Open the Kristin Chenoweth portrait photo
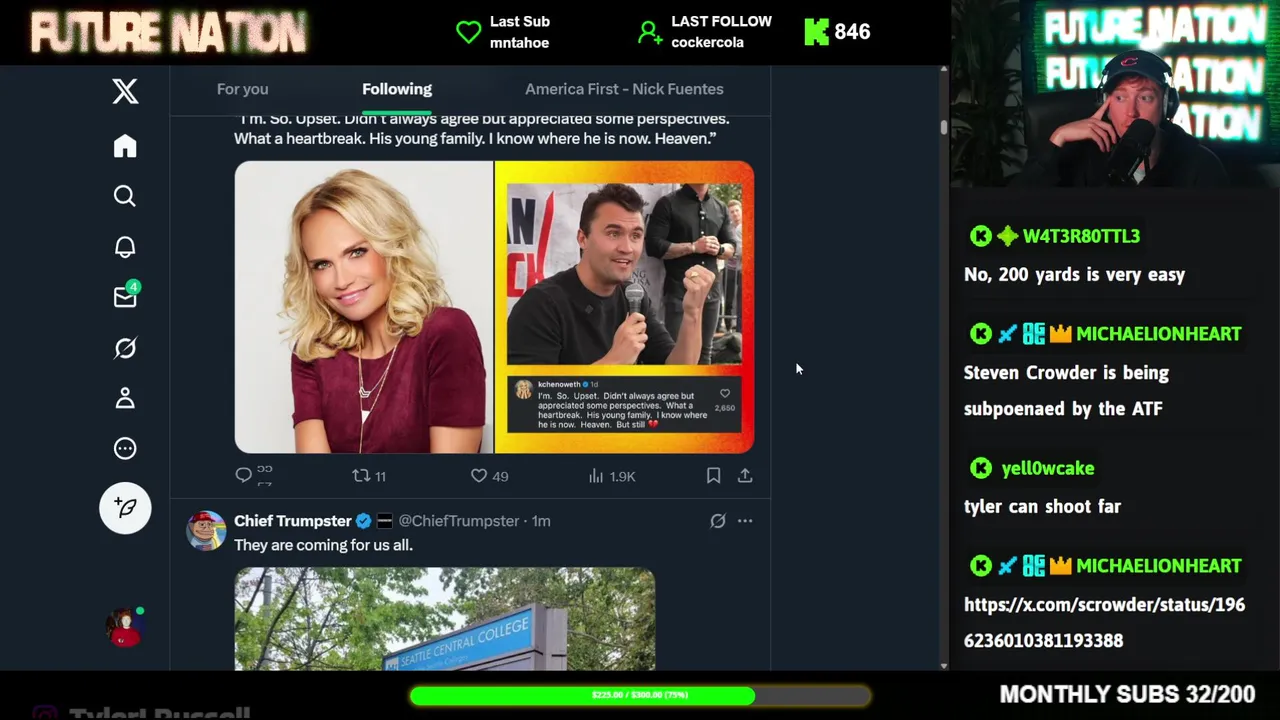 (363, 307)
